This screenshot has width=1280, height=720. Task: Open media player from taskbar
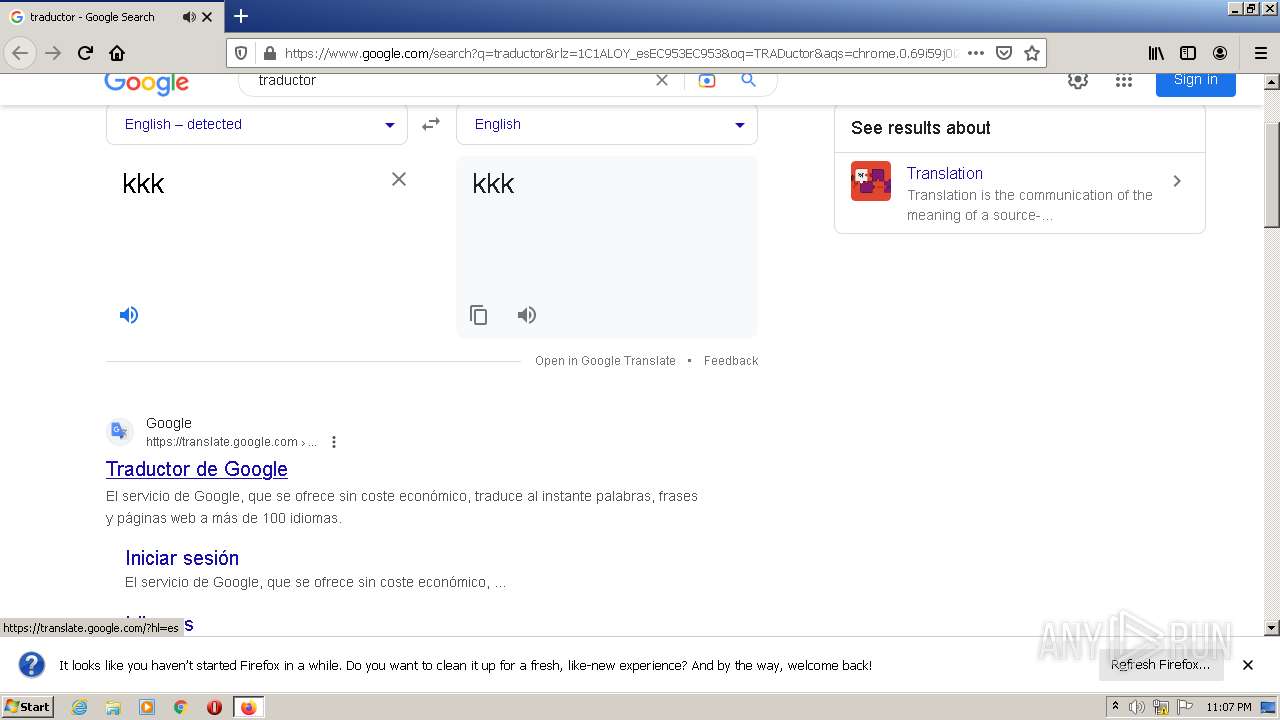147,707
